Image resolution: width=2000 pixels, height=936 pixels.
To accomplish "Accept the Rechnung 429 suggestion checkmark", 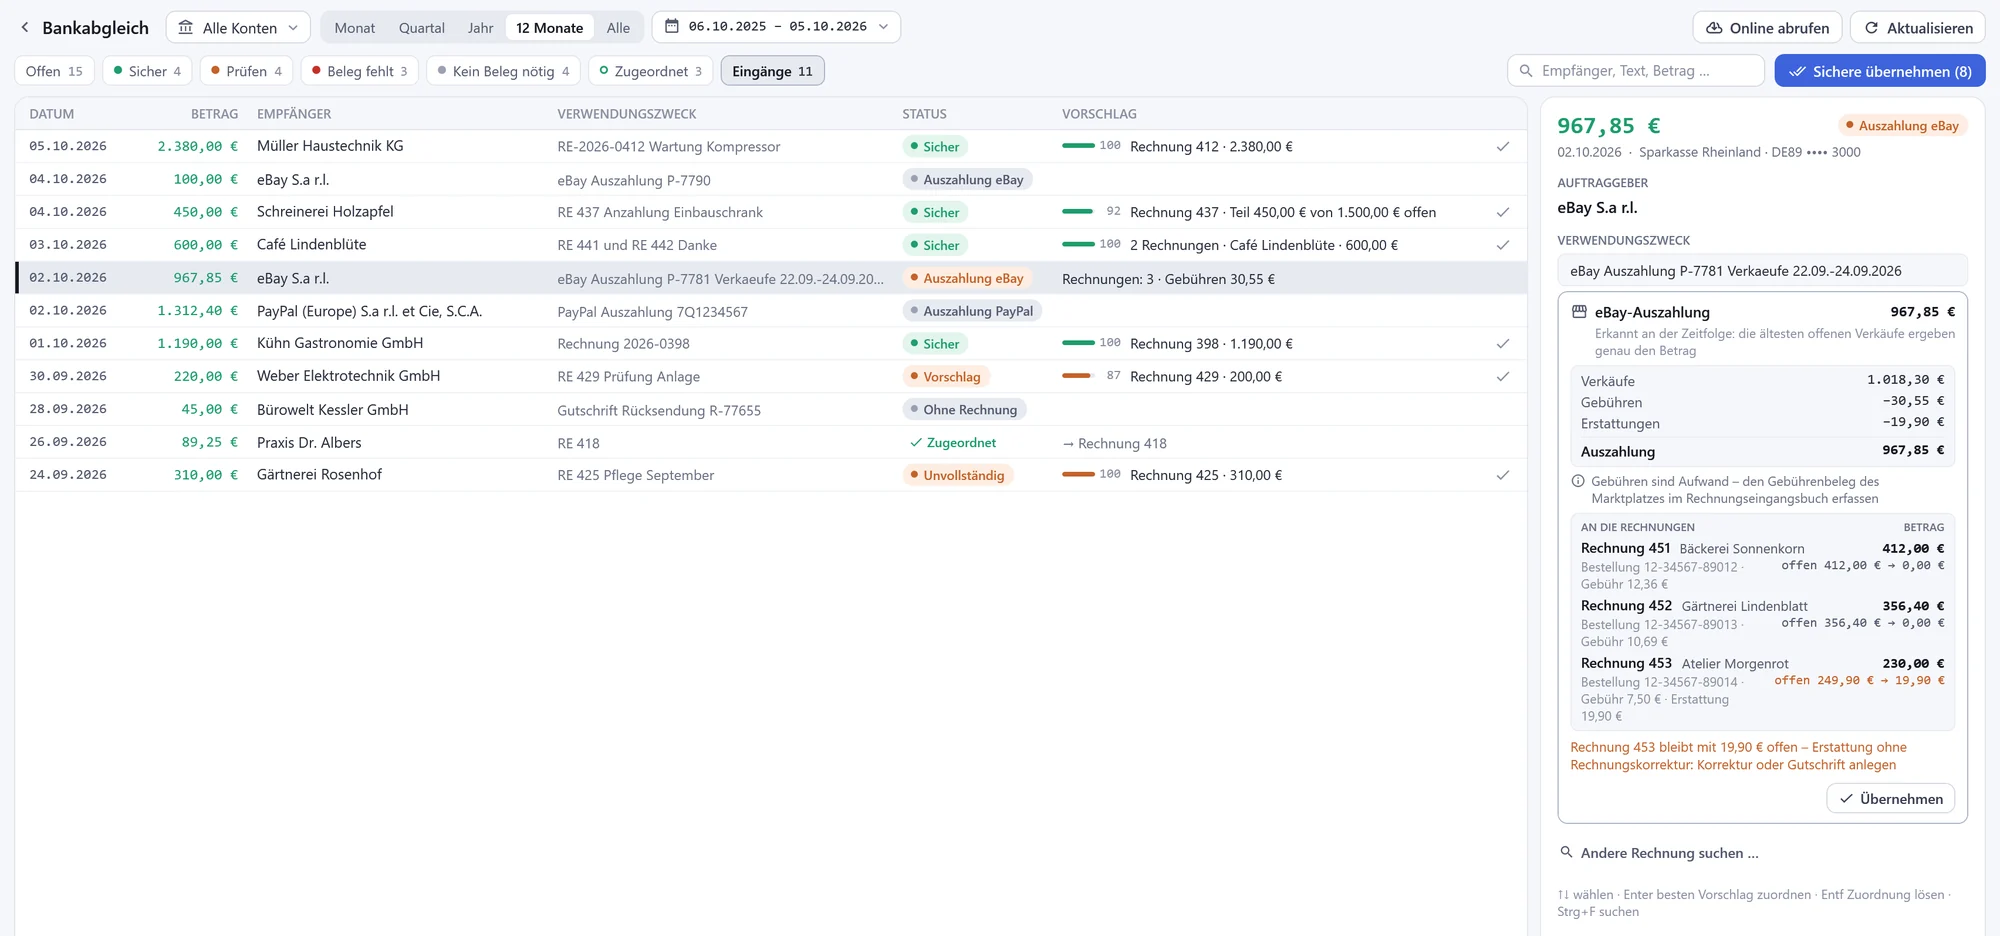I will 1502,377.
